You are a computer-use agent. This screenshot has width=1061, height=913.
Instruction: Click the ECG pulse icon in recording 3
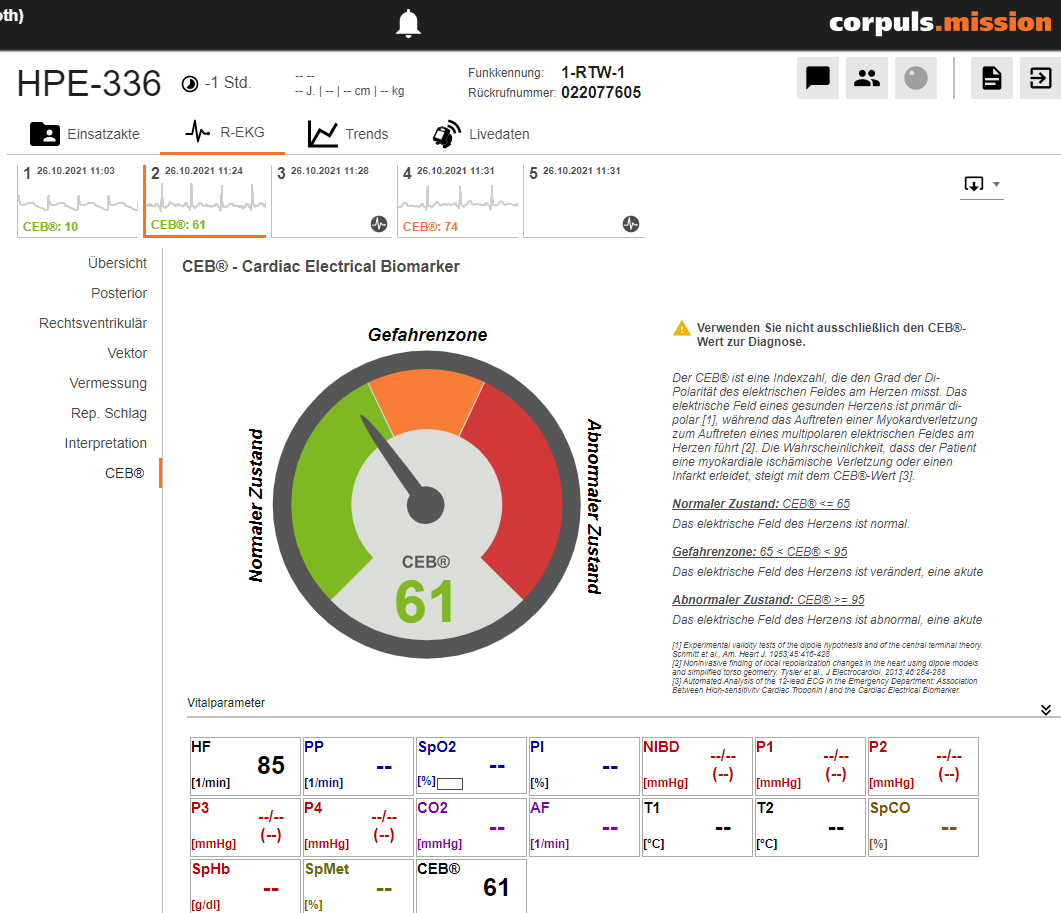(379, 224)
